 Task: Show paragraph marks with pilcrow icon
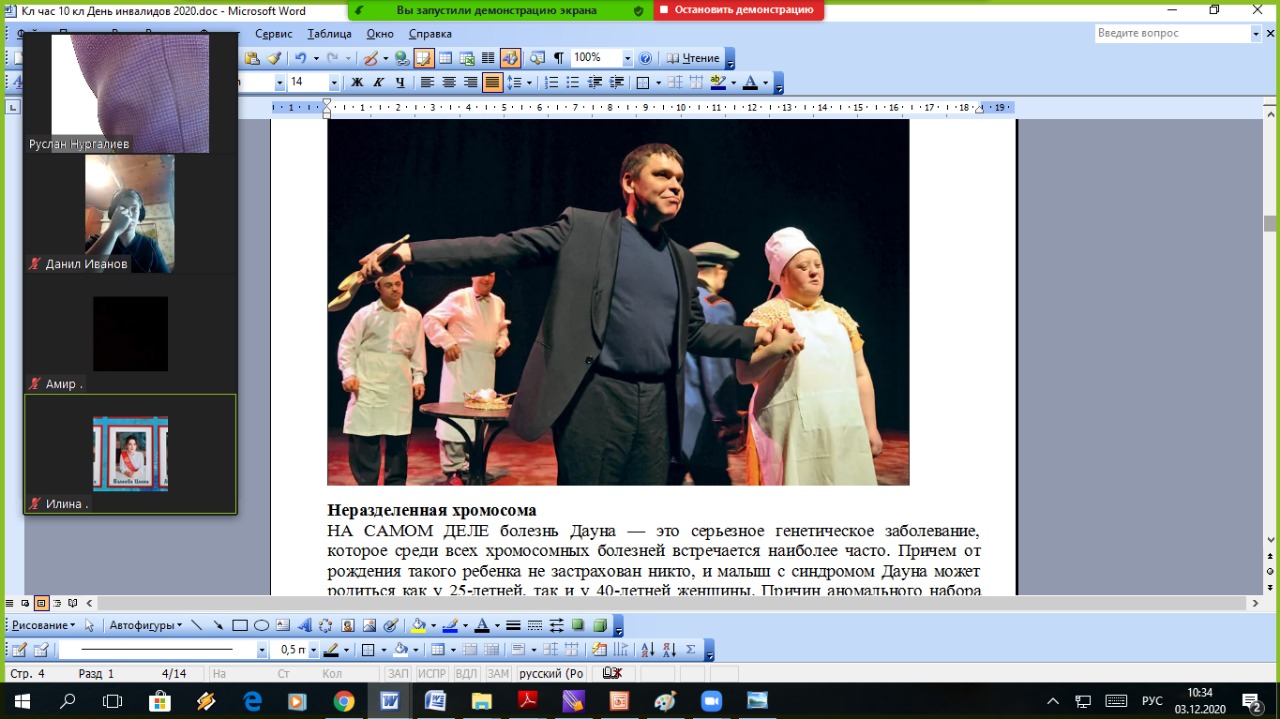click(558, 58)
